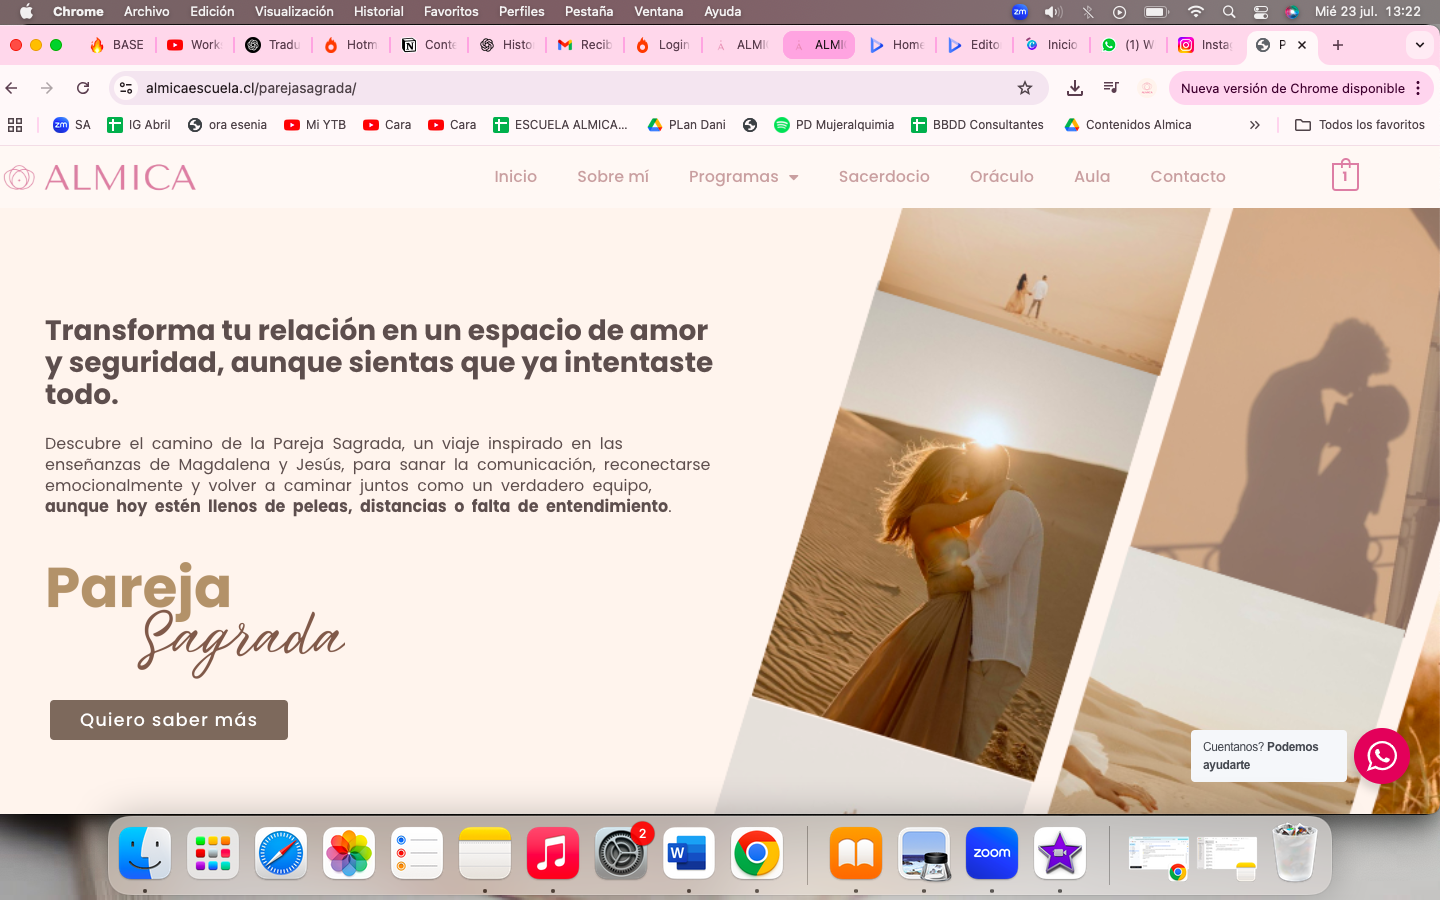Bookmark this page with the star icon

tap(1024, 88)
